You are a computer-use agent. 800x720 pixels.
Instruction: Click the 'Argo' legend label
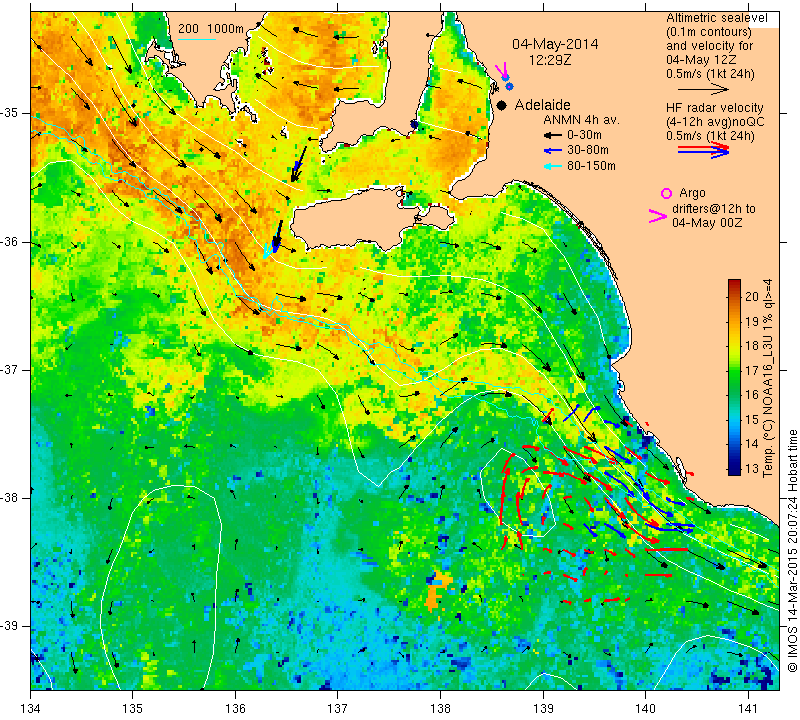[692, 193]
